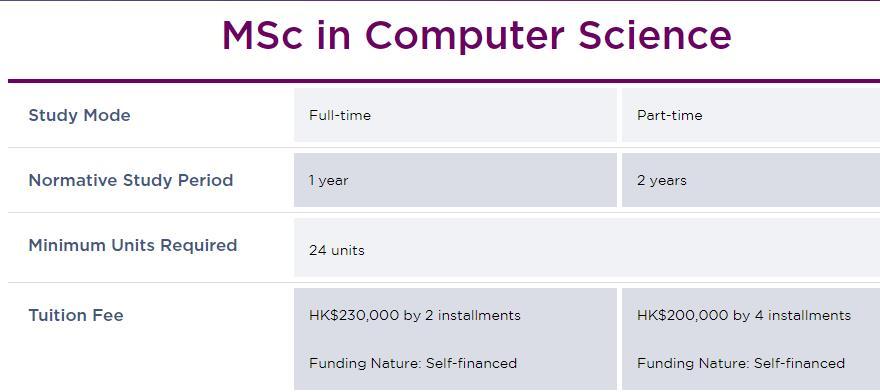Click the MSc in Computer Science heading
880x392 pixels.
click(476, 35)
